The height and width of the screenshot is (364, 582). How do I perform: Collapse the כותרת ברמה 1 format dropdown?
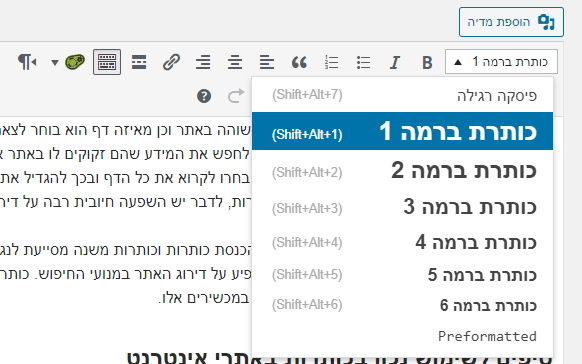click(501, 62)
